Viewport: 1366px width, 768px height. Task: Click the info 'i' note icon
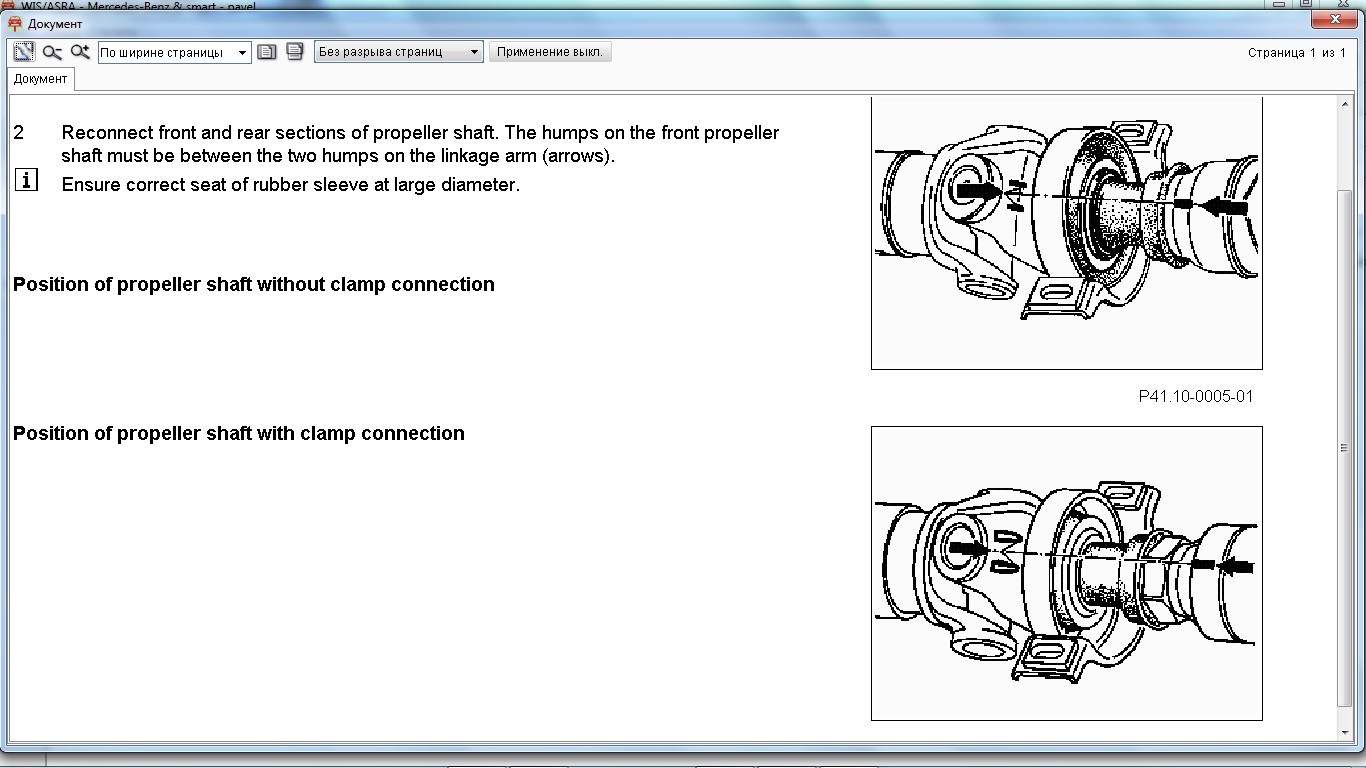26,180
